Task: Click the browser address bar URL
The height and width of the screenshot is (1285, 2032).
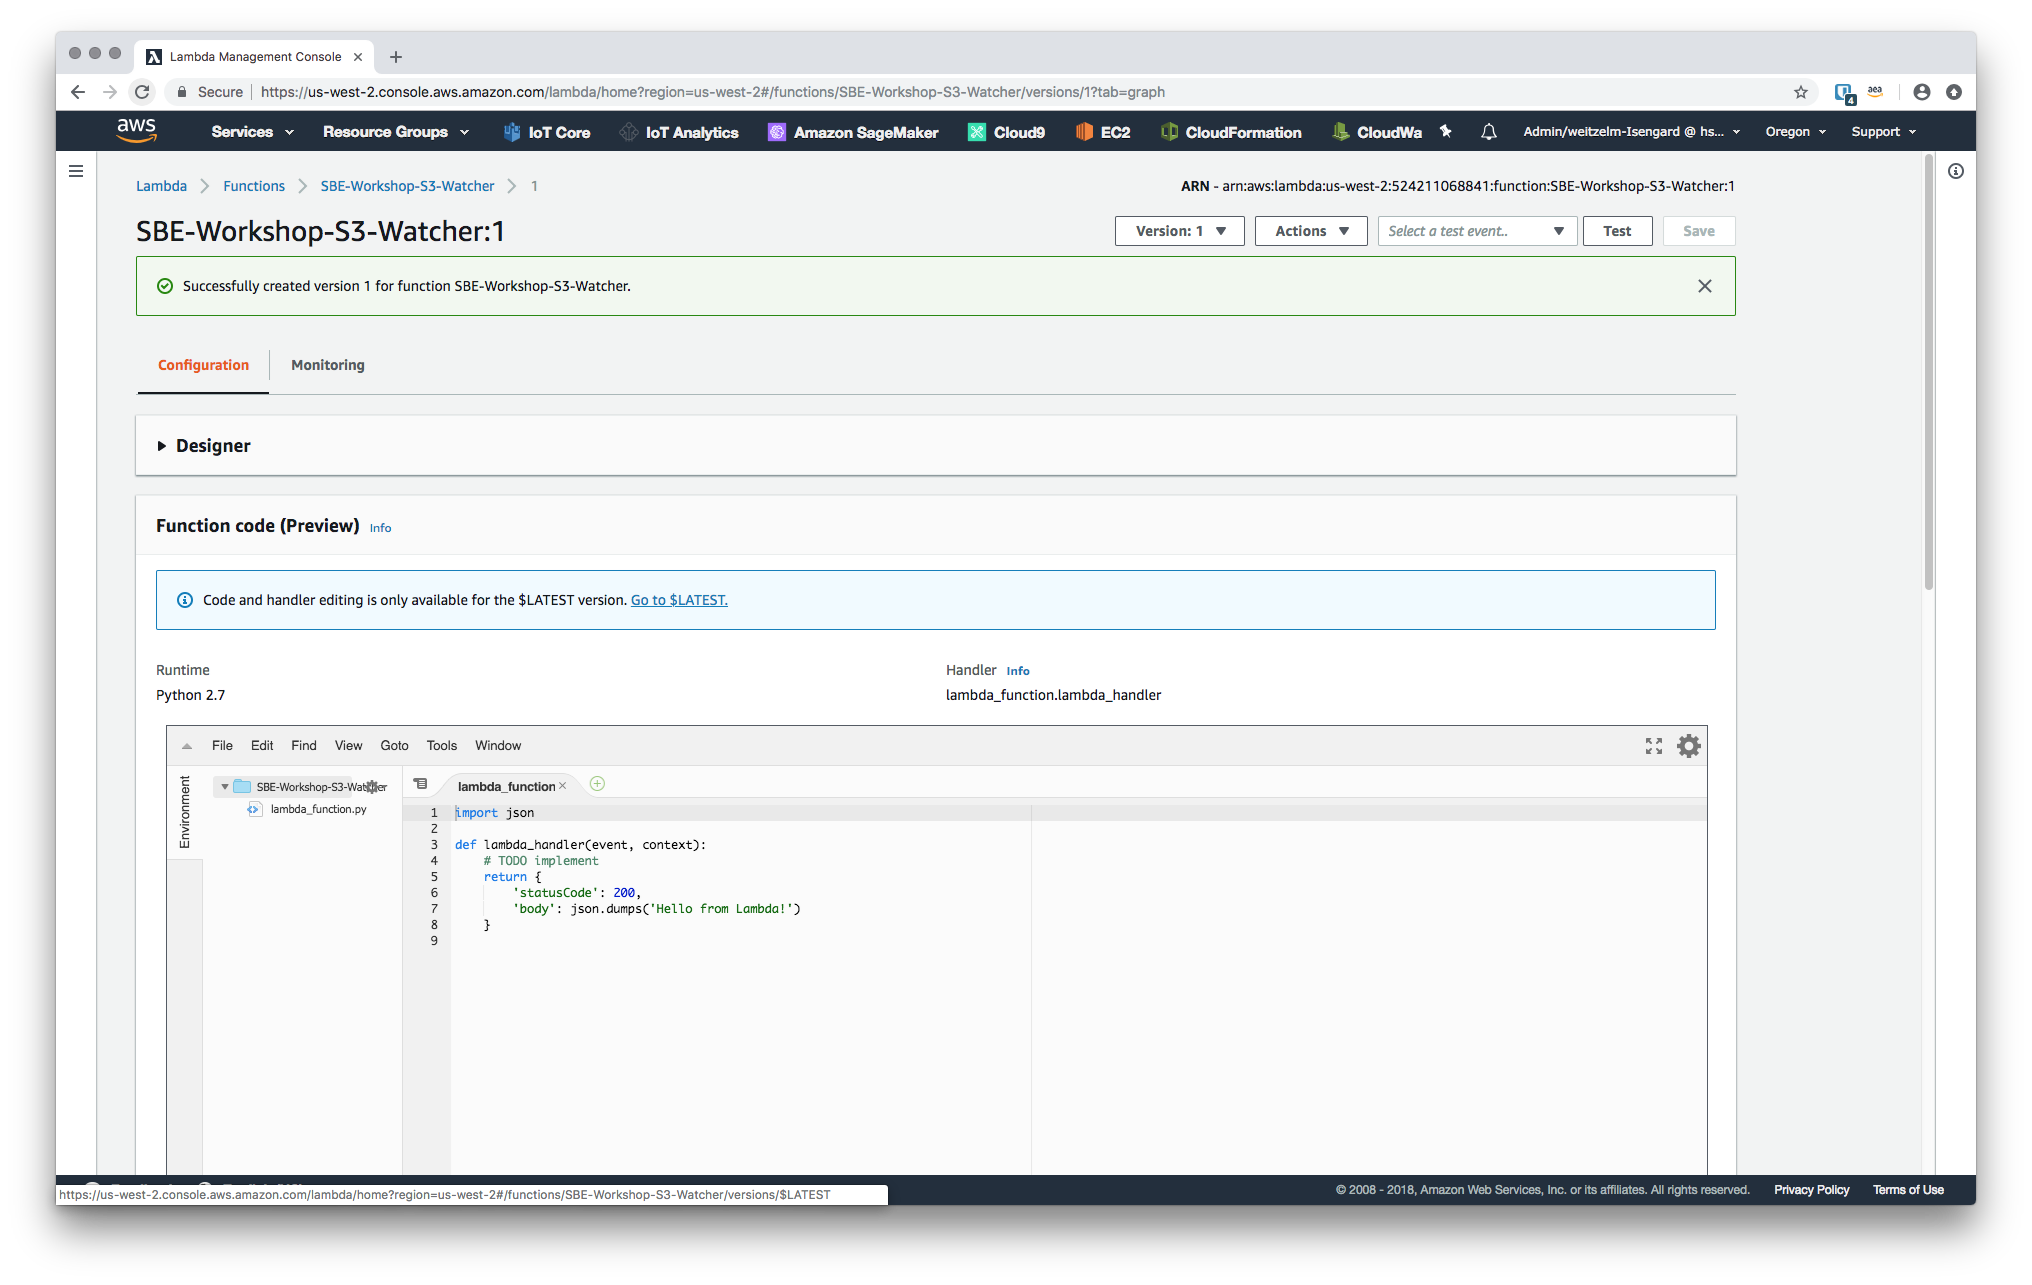Action: 713,92
